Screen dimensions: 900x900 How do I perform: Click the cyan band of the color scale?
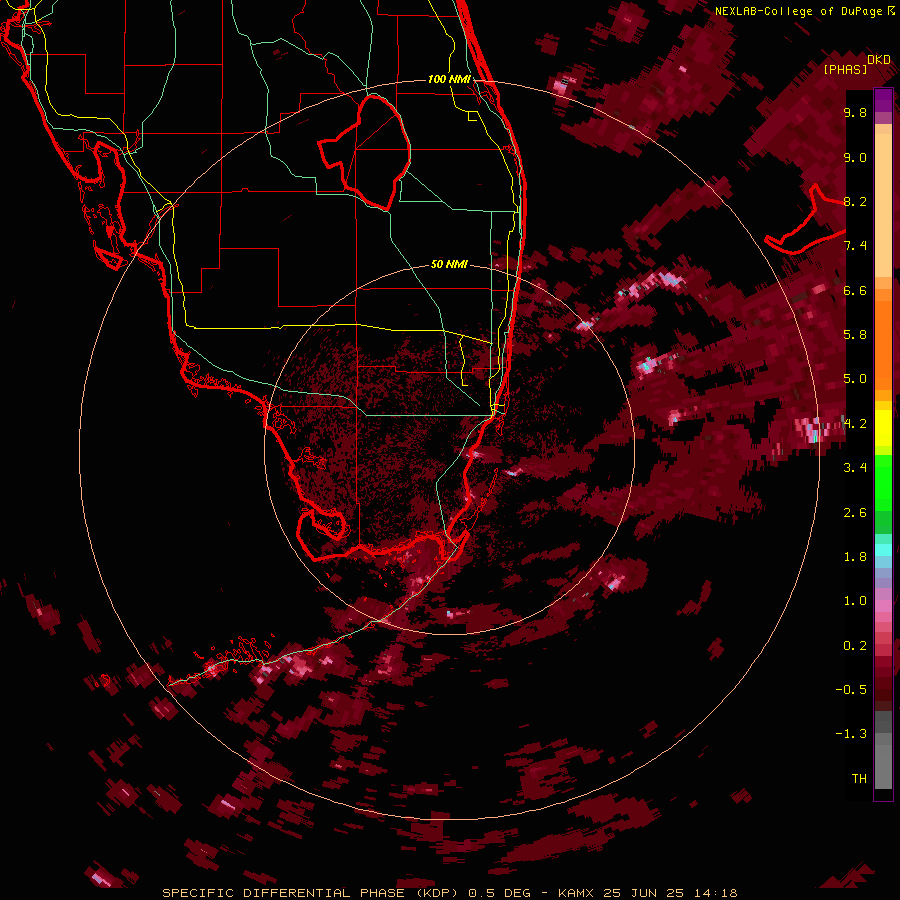(x=883, y=550)
